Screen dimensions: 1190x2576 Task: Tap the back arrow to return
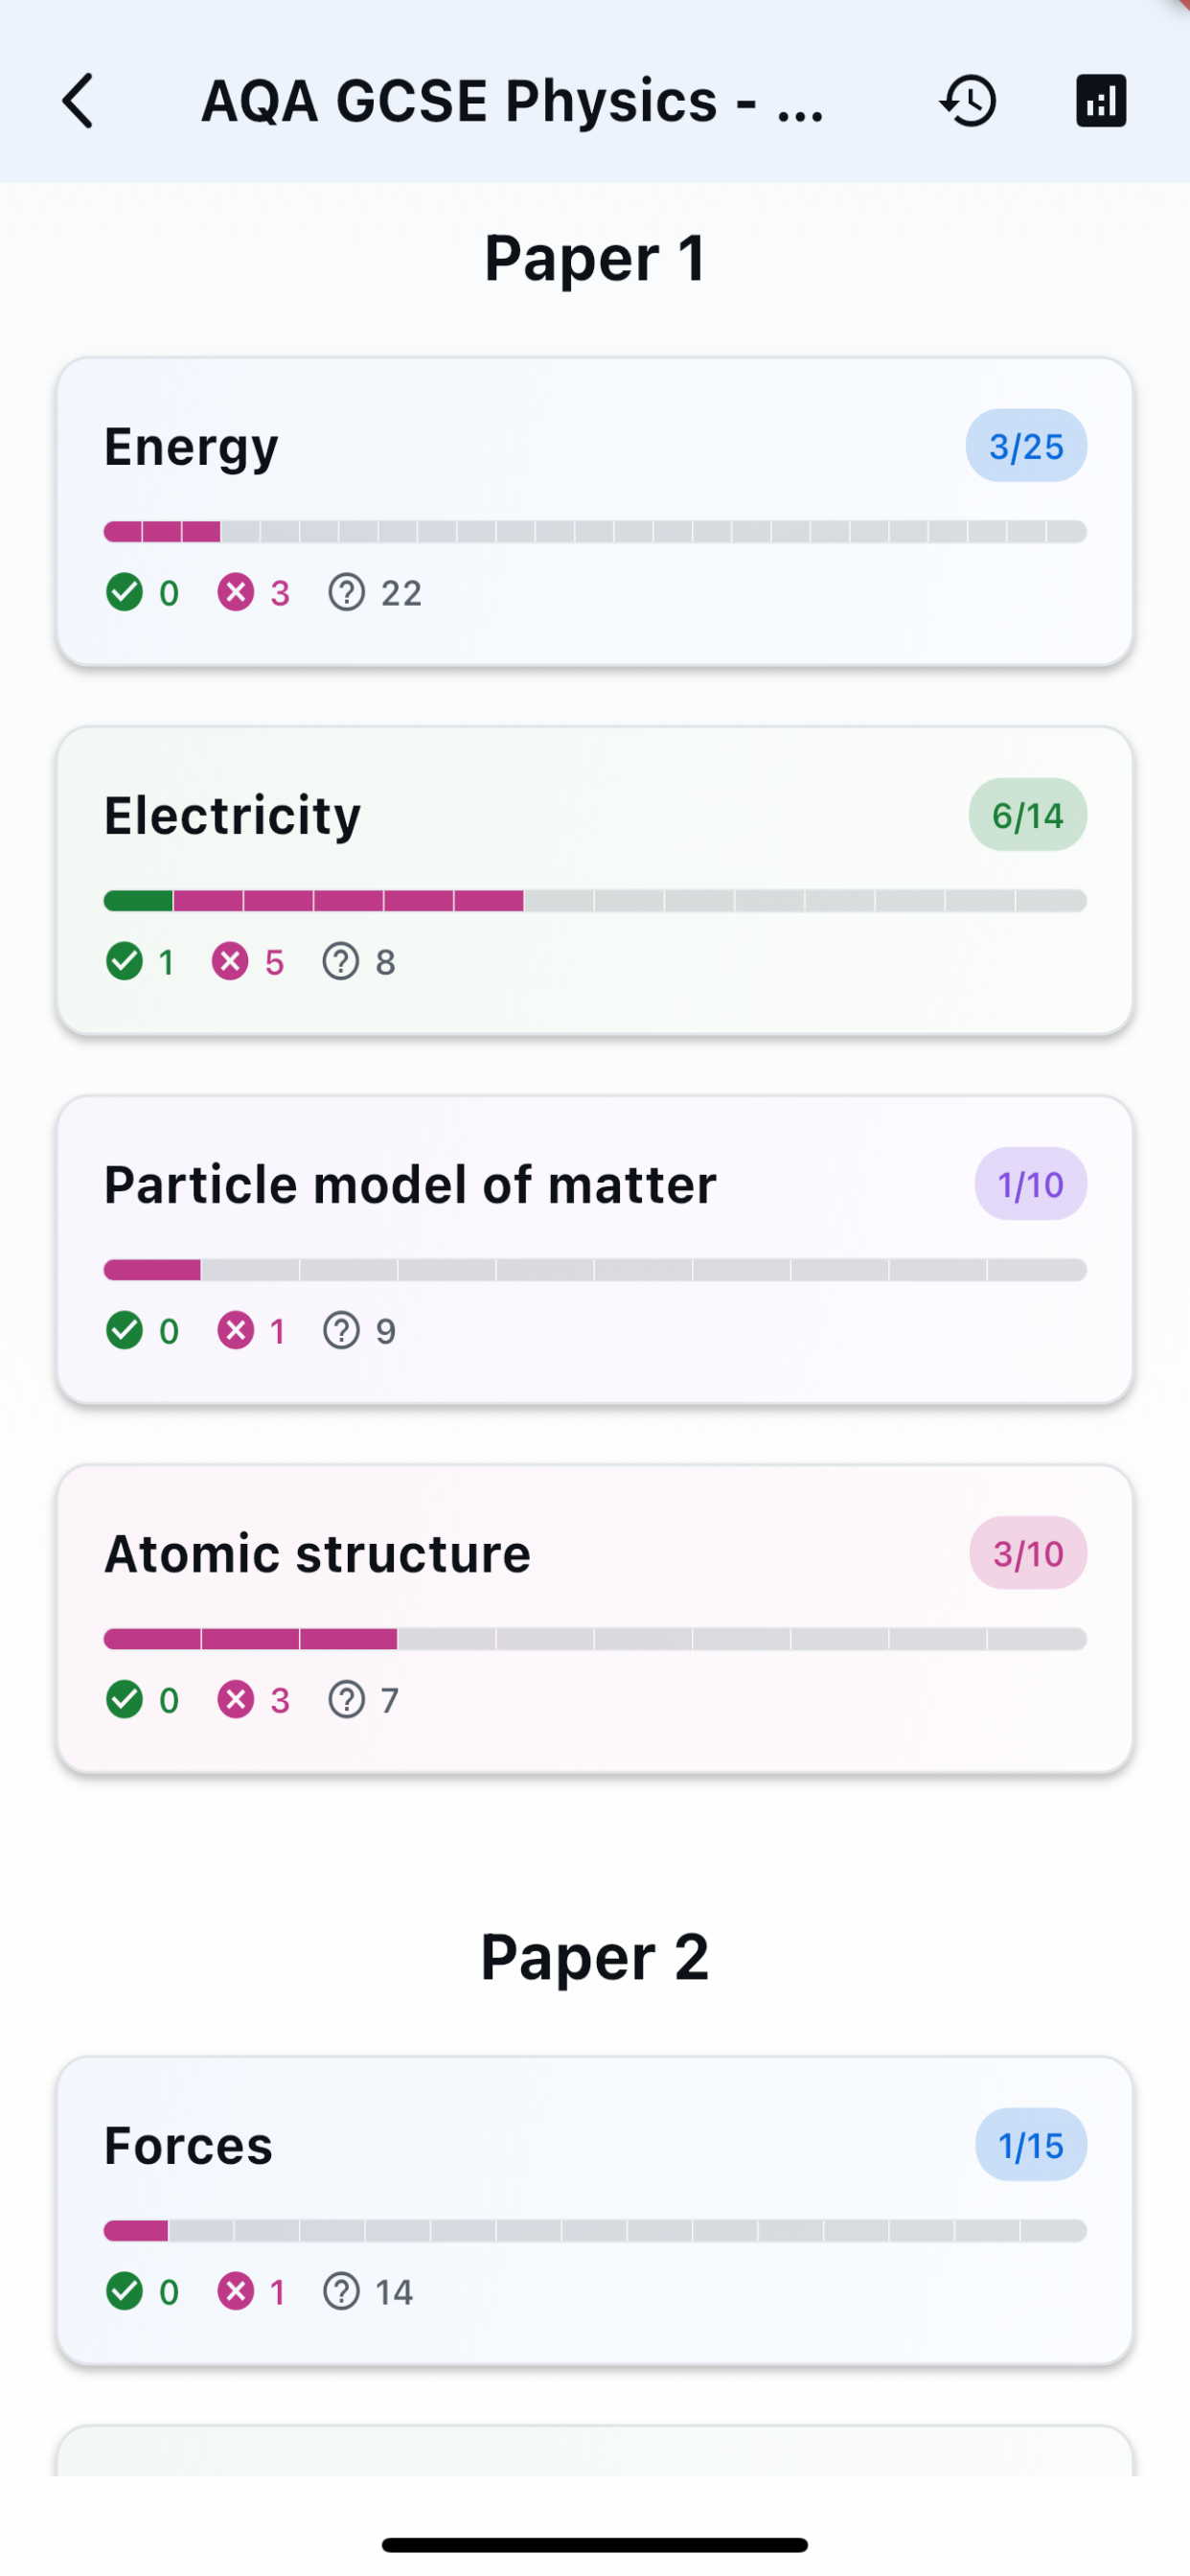tap(78, 100)
